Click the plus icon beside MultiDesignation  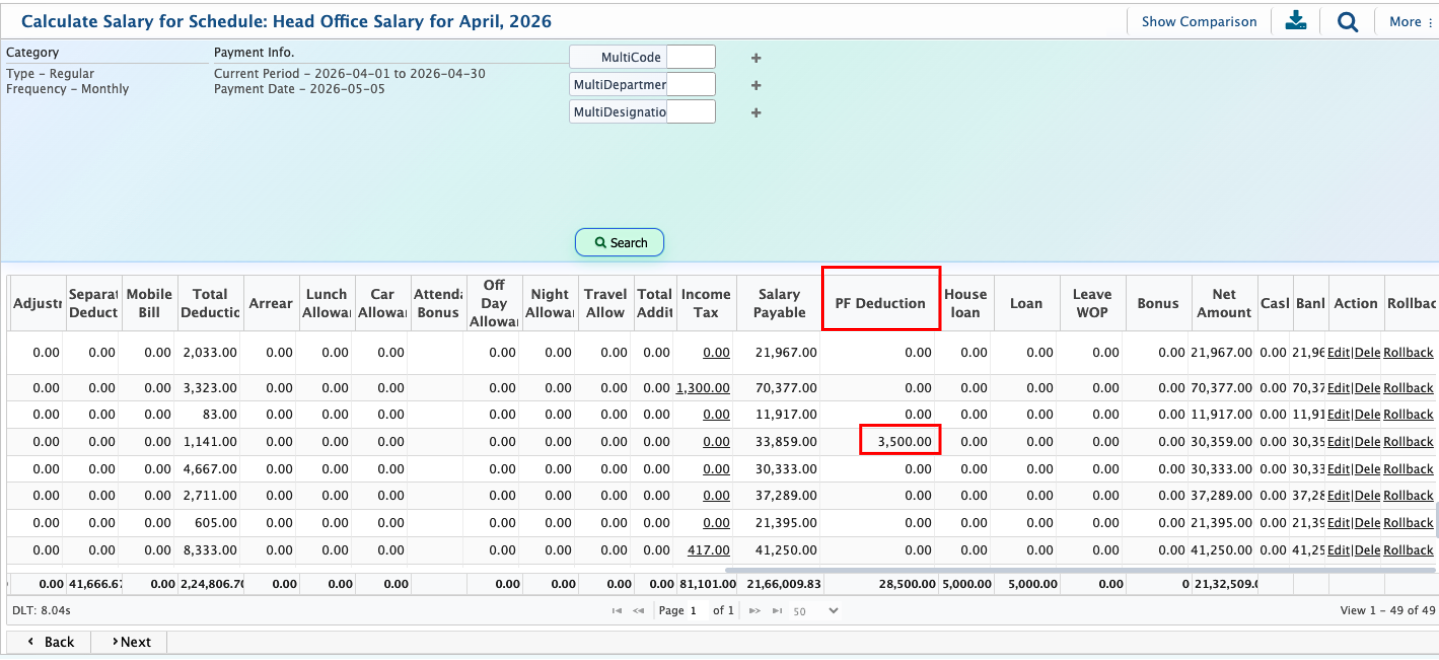pyautogui.click(x=756, y=112)
